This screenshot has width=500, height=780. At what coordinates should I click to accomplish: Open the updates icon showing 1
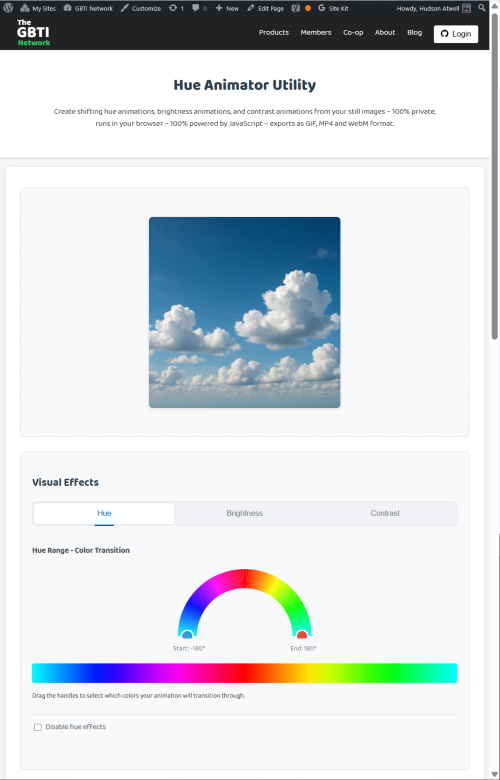176,8
